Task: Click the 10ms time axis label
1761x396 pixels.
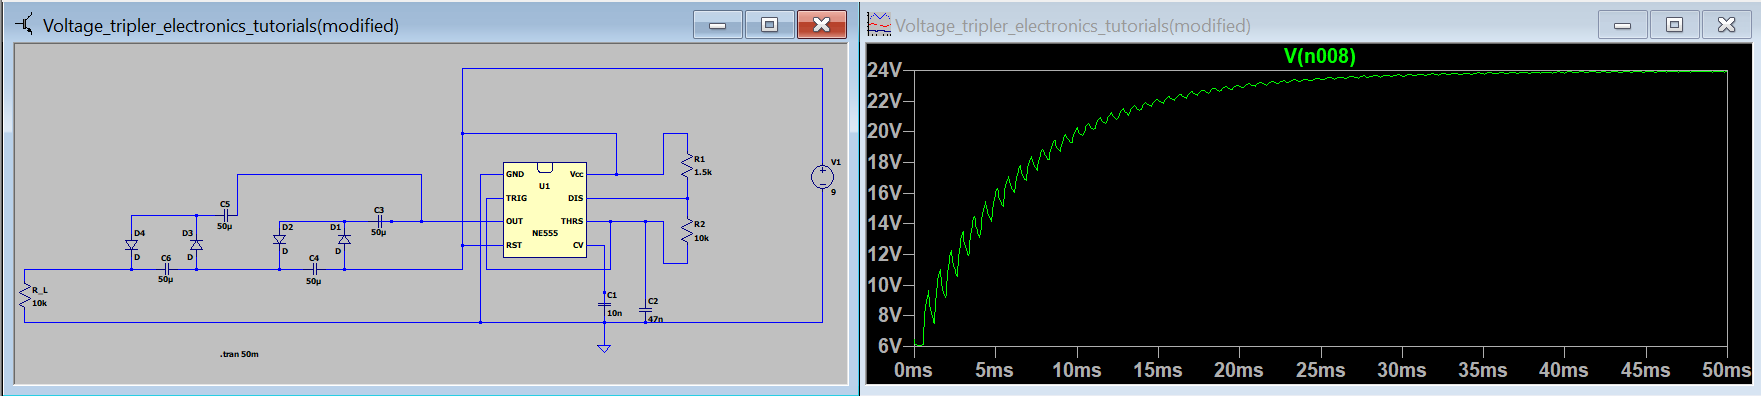Action: tap(1077, 370)
